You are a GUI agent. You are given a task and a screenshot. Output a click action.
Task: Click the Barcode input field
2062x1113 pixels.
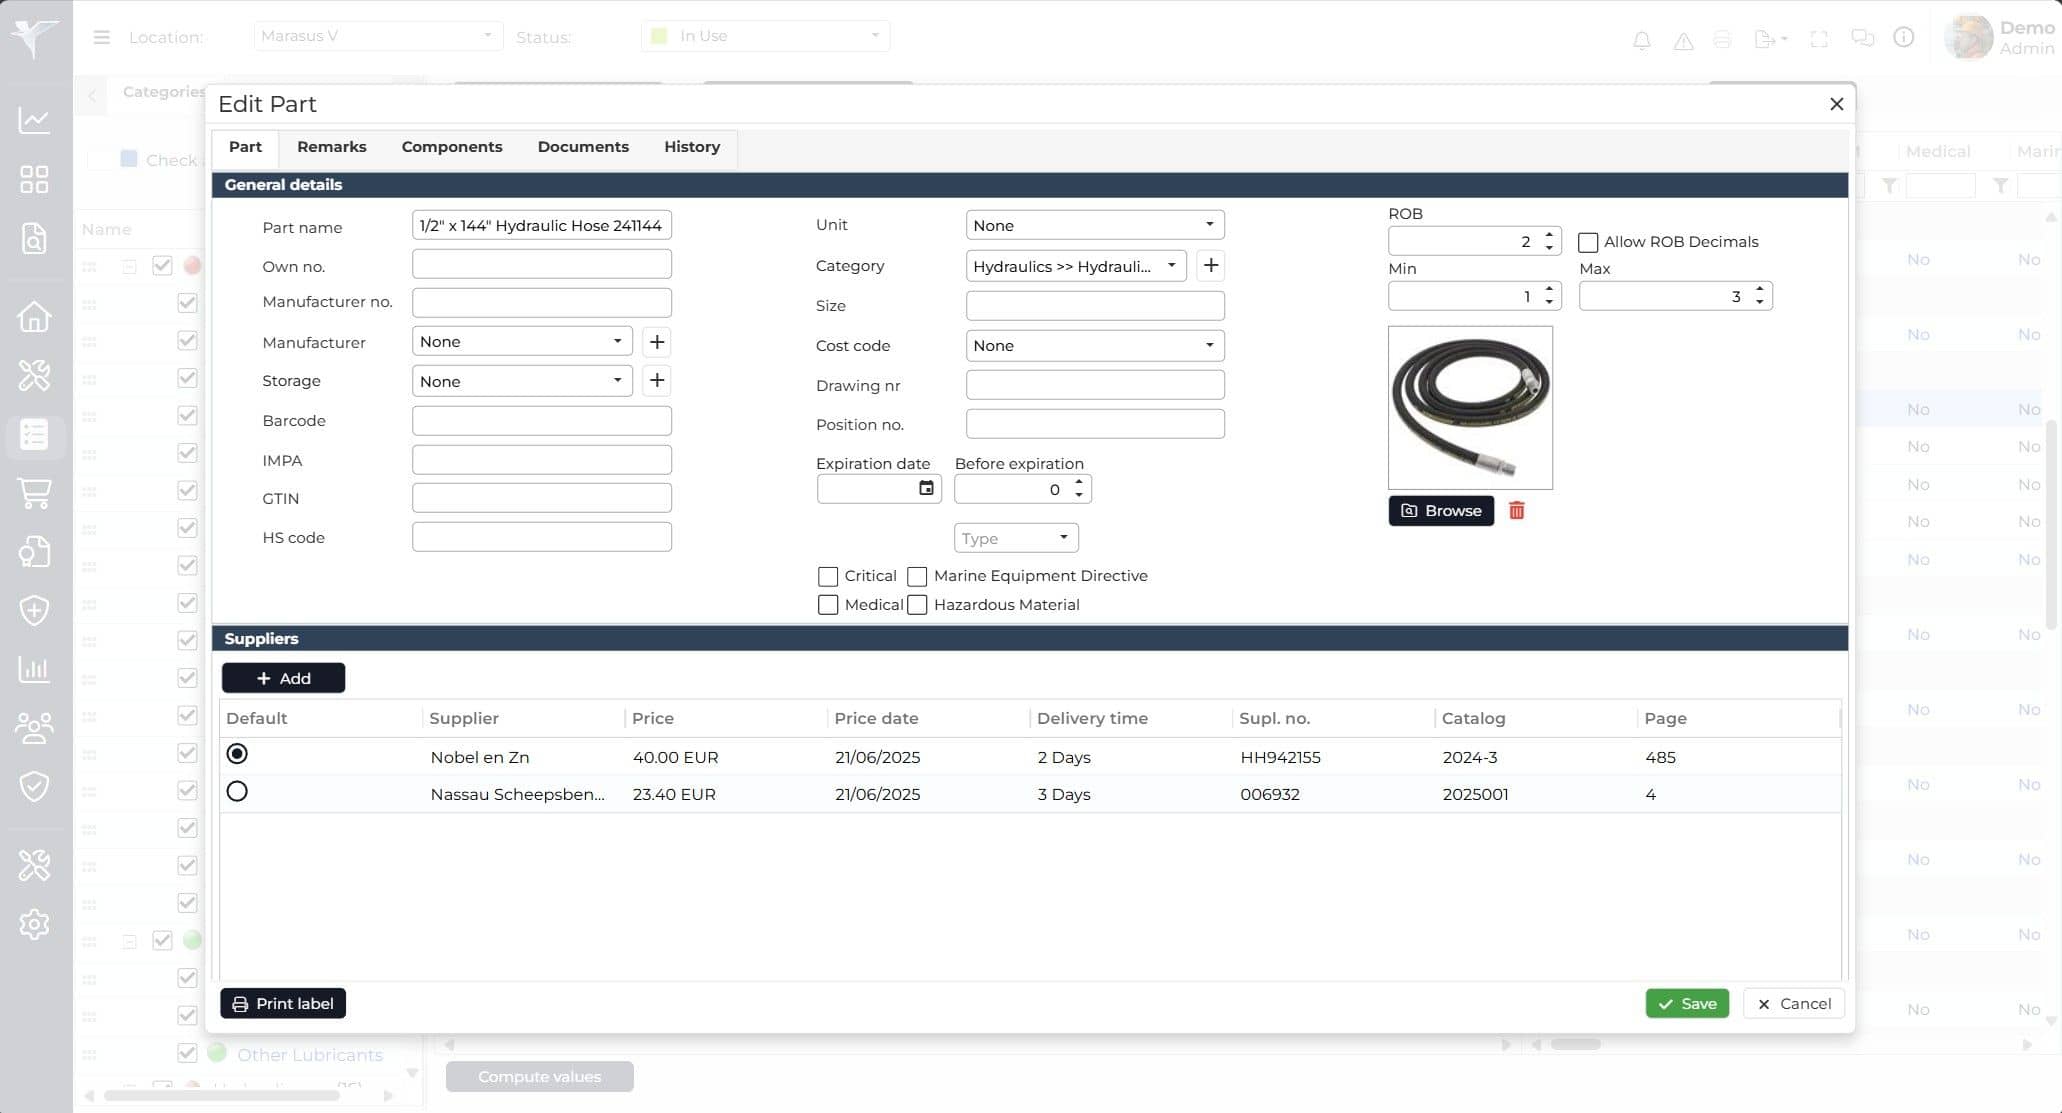(x=541, y=420)
